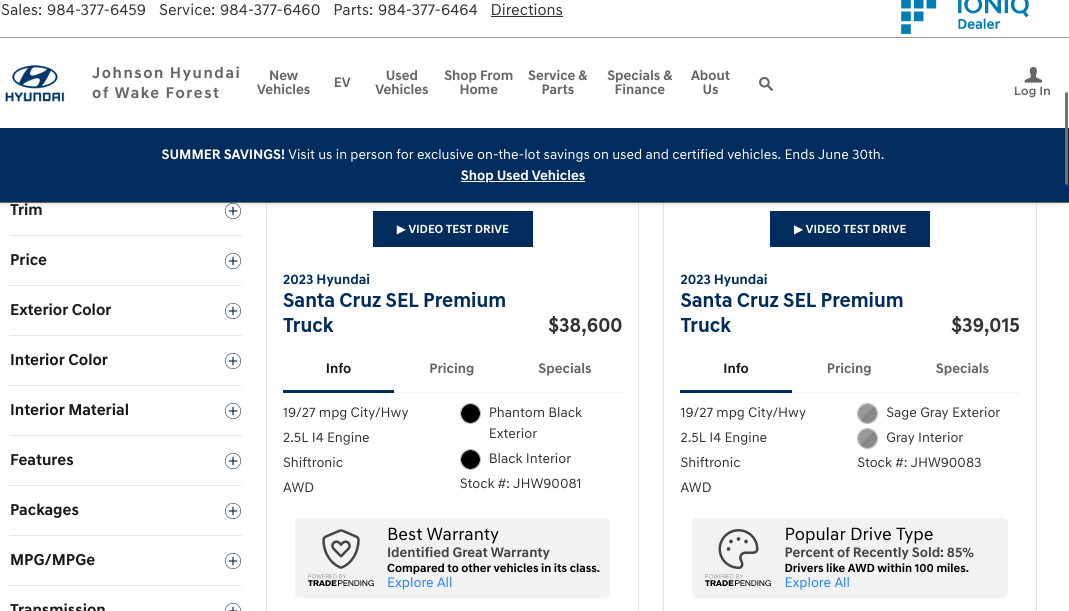Play Video Test Drive for Phantom Black truck
1069x611 pixels.
point(452,229)
